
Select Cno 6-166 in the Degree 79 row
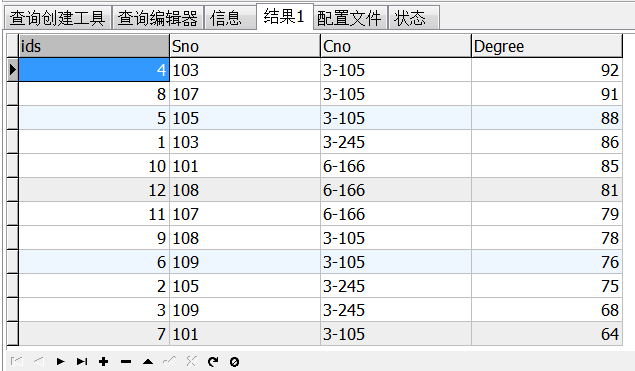point(396,214)
